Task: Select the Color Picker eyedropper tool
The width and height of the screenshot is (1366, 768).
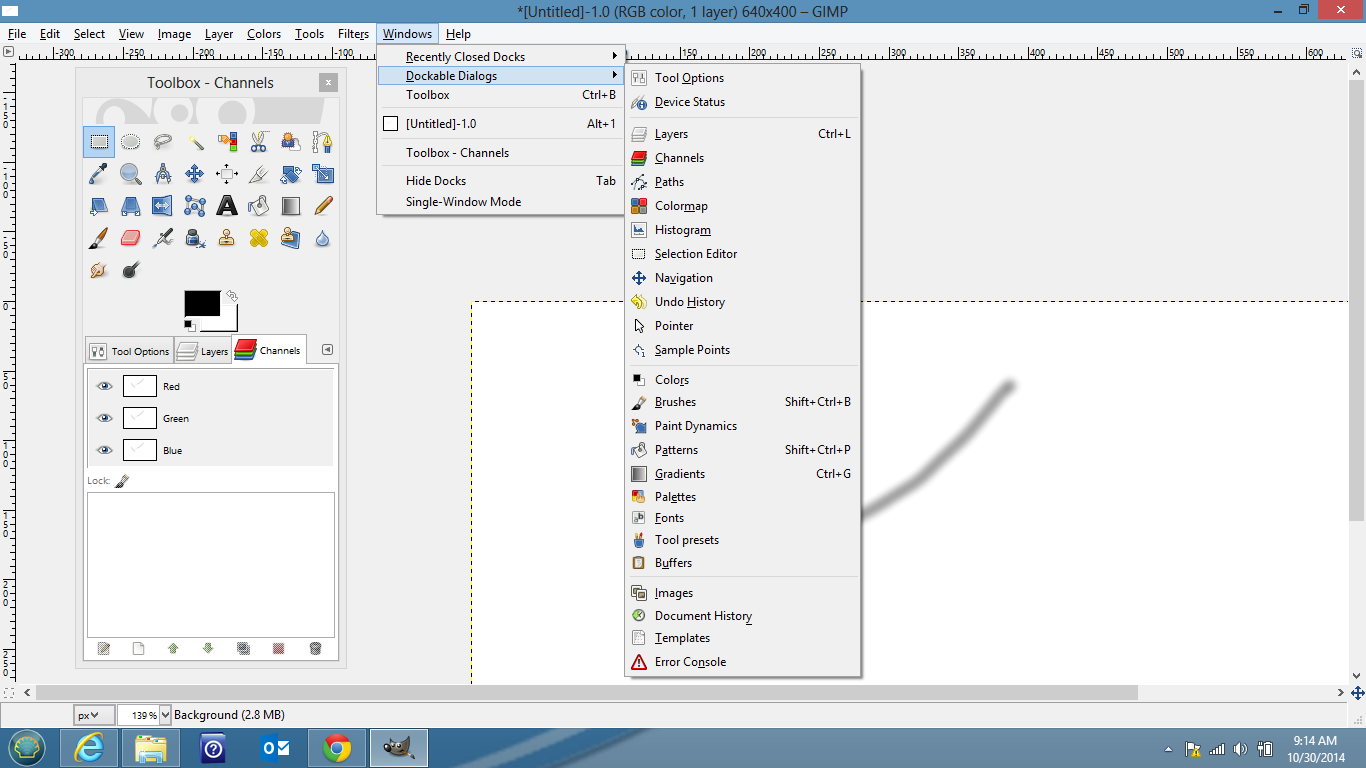Action: coord(99,174)
